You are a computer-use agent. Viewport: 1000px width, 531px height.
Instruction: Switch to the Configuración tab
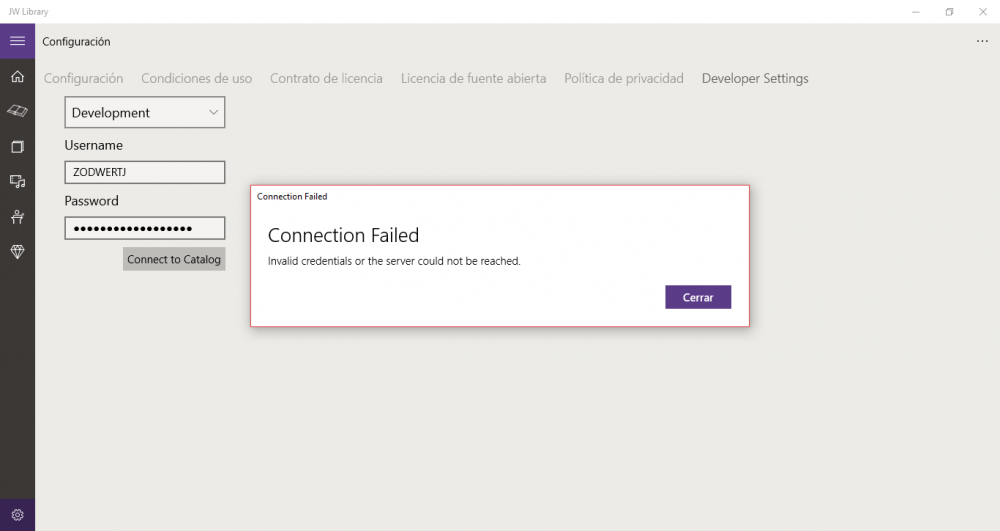(x=84, y=78)
